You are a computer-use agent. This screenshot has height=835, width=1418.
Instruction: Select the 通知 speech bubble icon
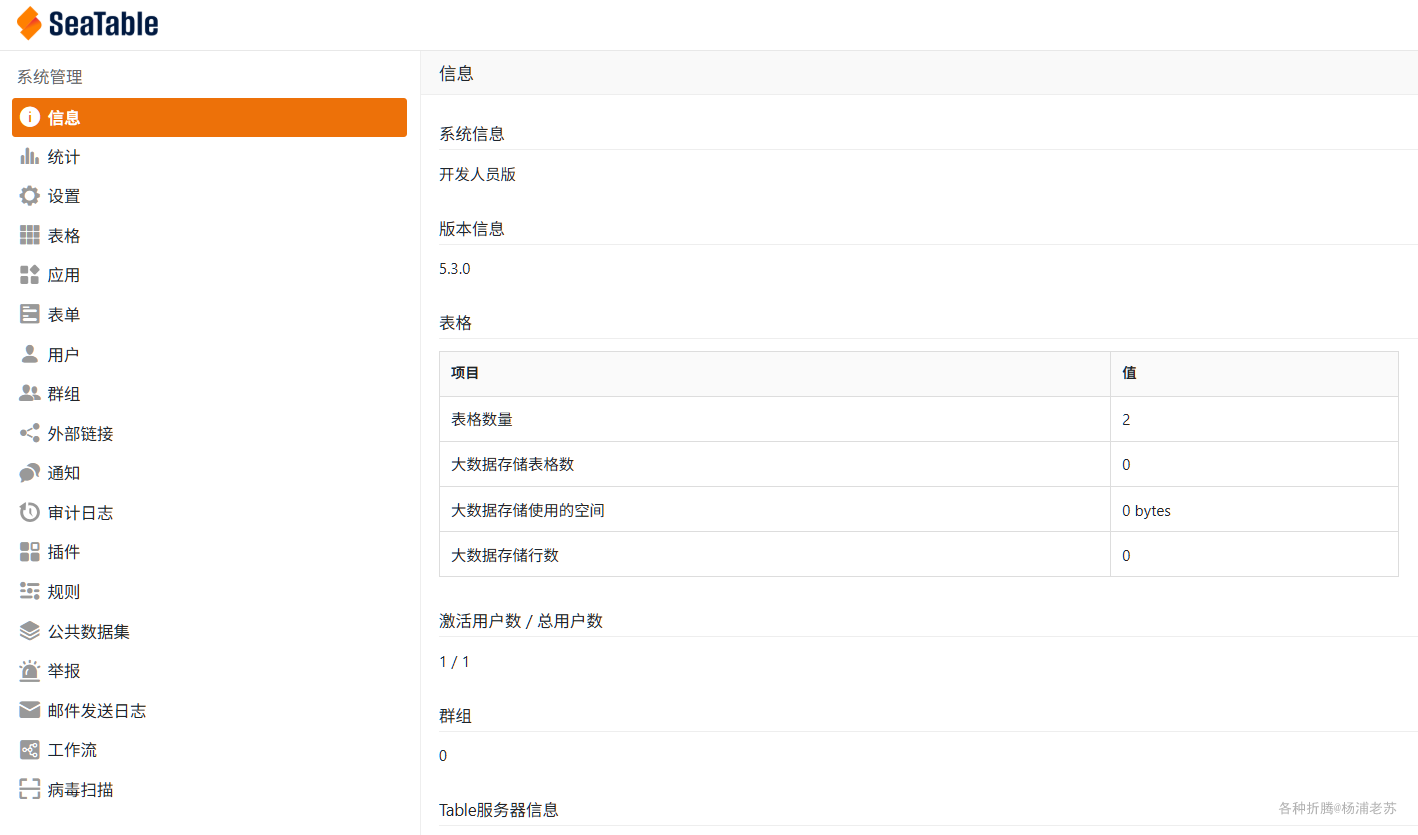click(30, 472)
